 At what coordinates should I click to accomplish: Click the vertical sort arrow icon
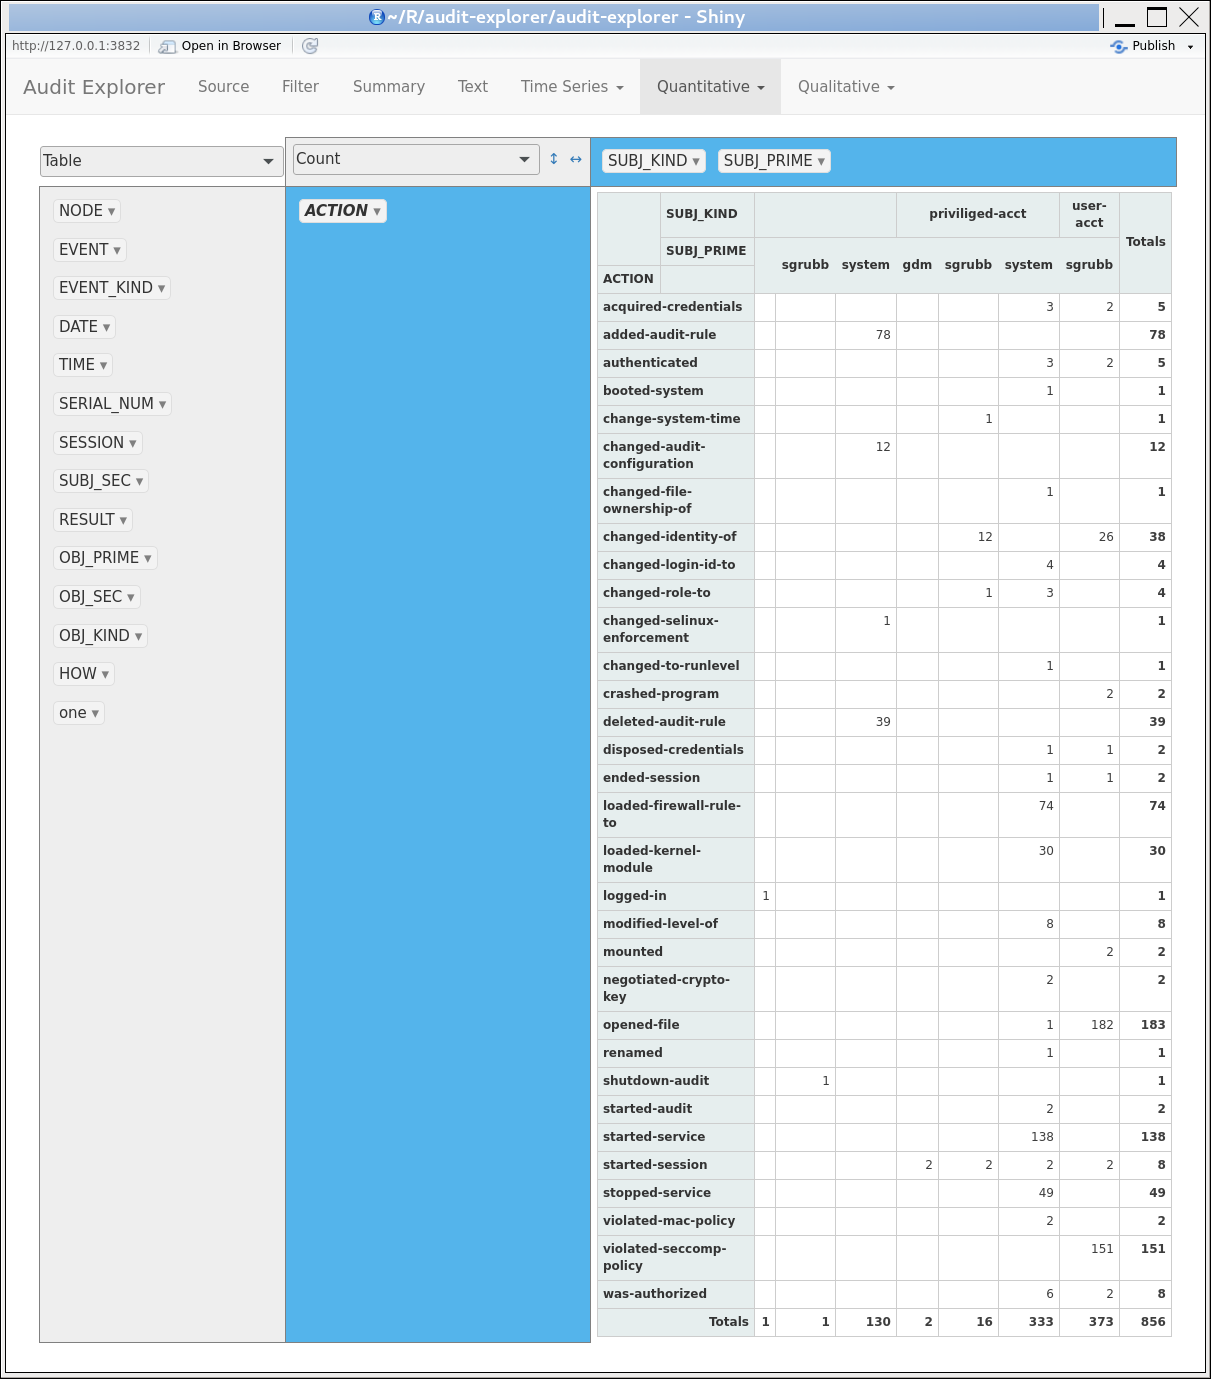coord(554,159)
